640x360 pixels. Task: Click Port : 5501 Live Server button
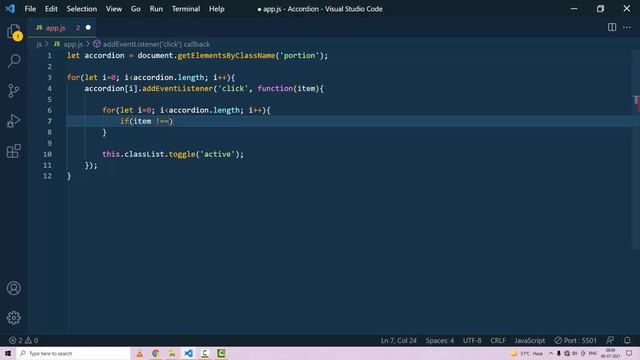(576, 340)
